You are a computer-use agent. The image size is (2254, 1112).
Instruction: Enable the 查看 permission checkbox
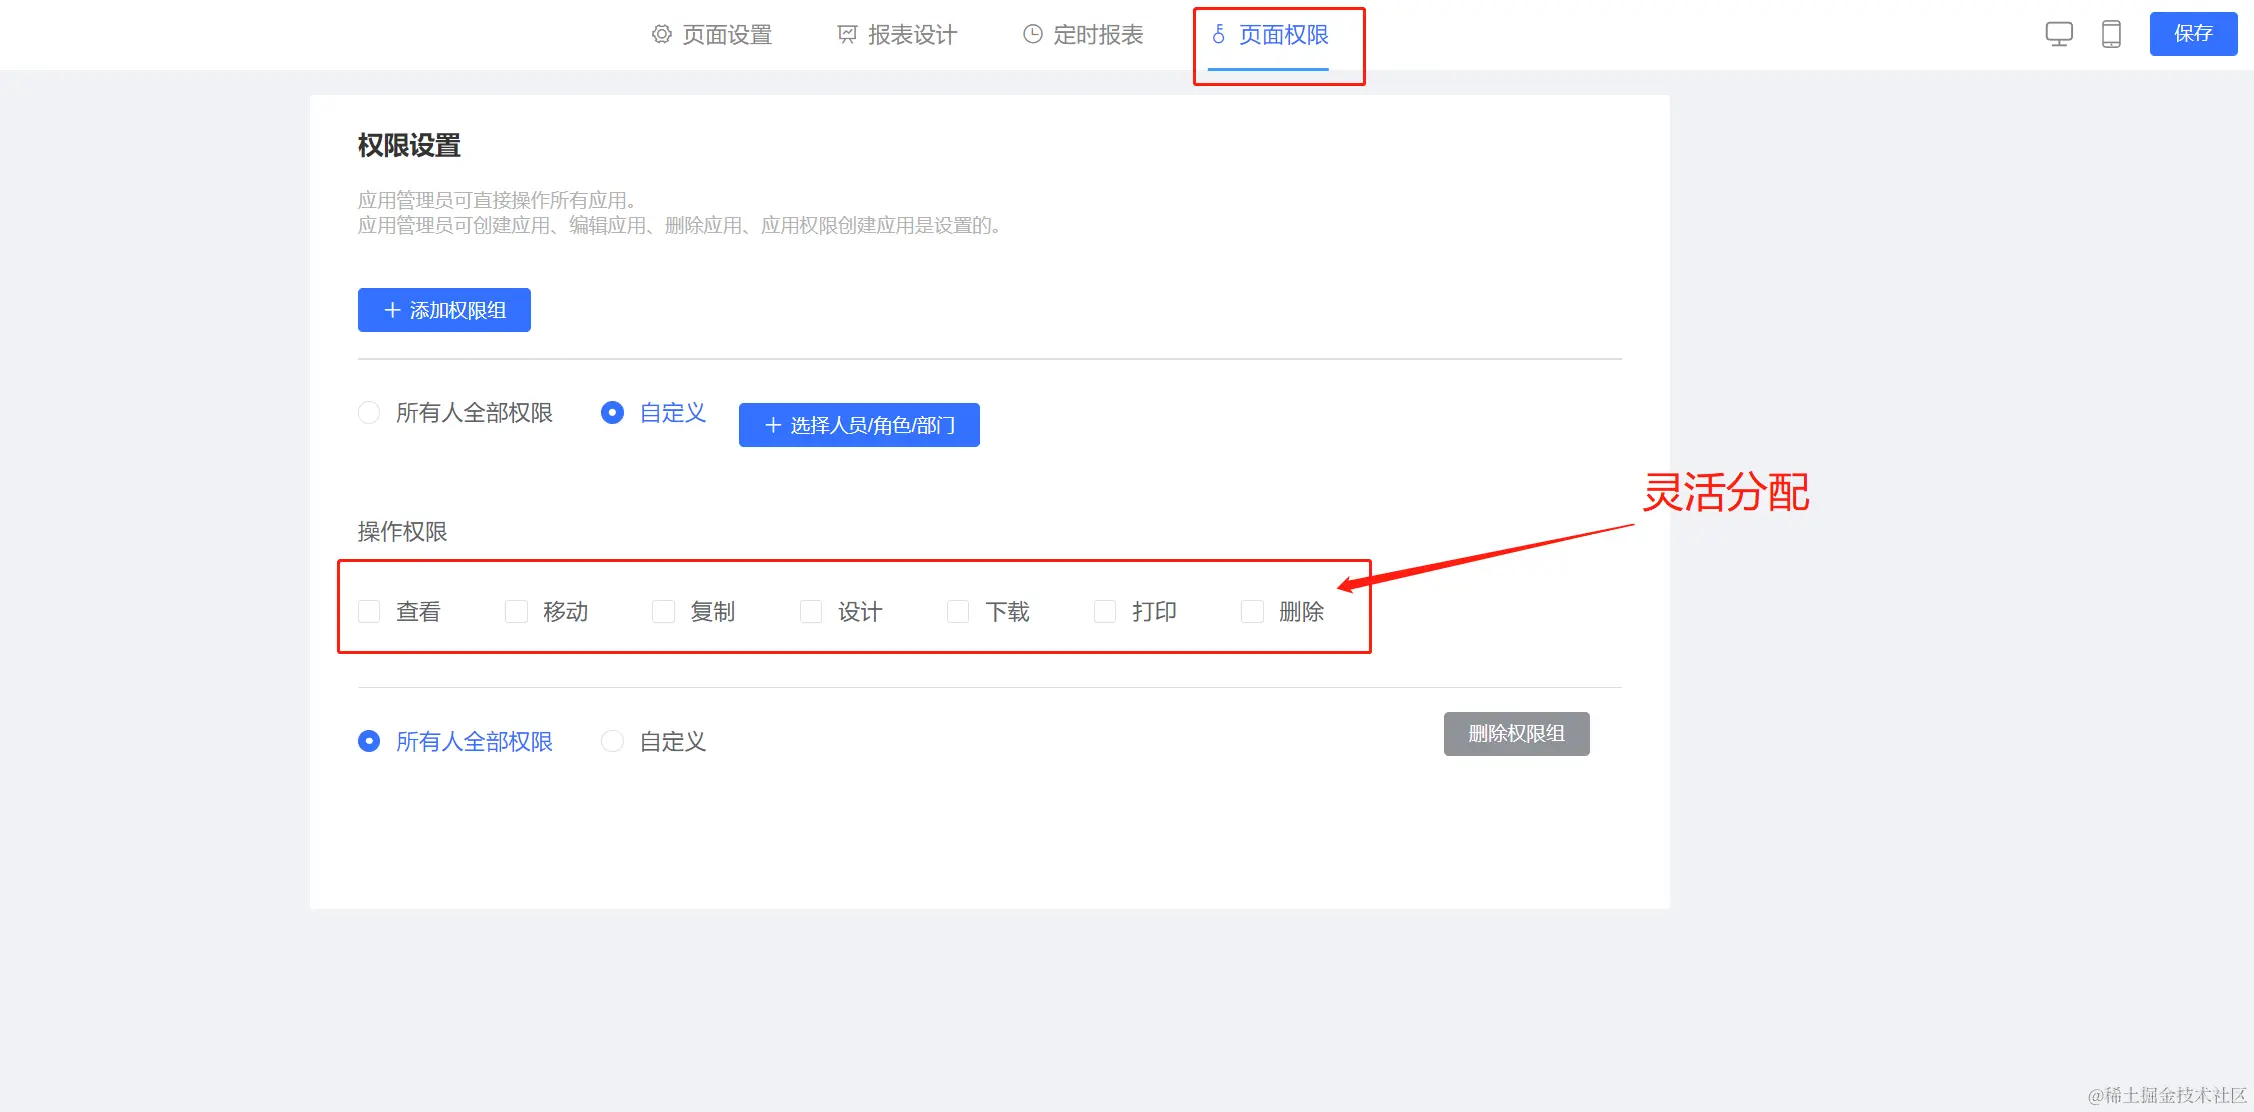pos(369,611)
